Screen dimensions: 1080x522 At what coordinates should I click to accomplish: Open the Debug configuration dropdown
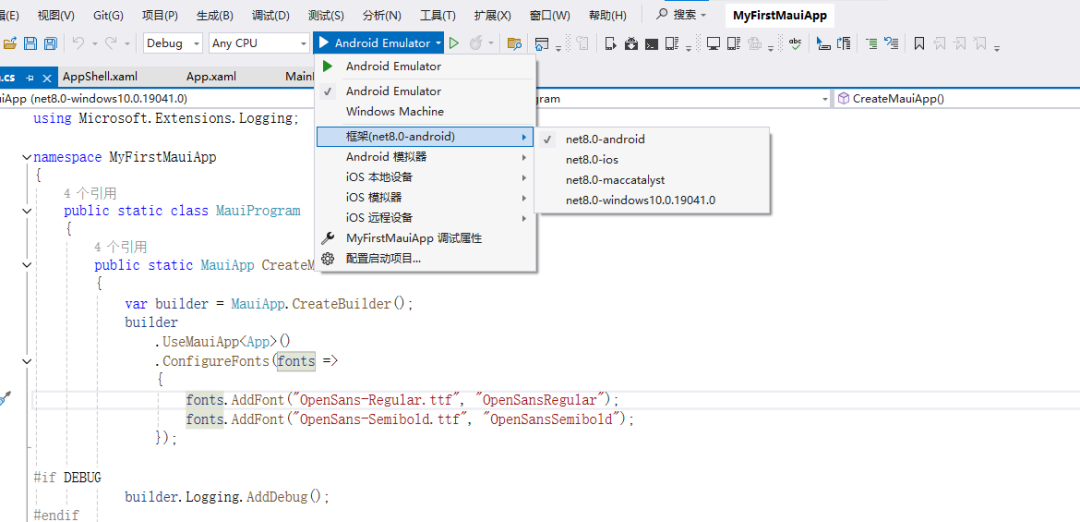pyautogui.click(x=174, y=43)
